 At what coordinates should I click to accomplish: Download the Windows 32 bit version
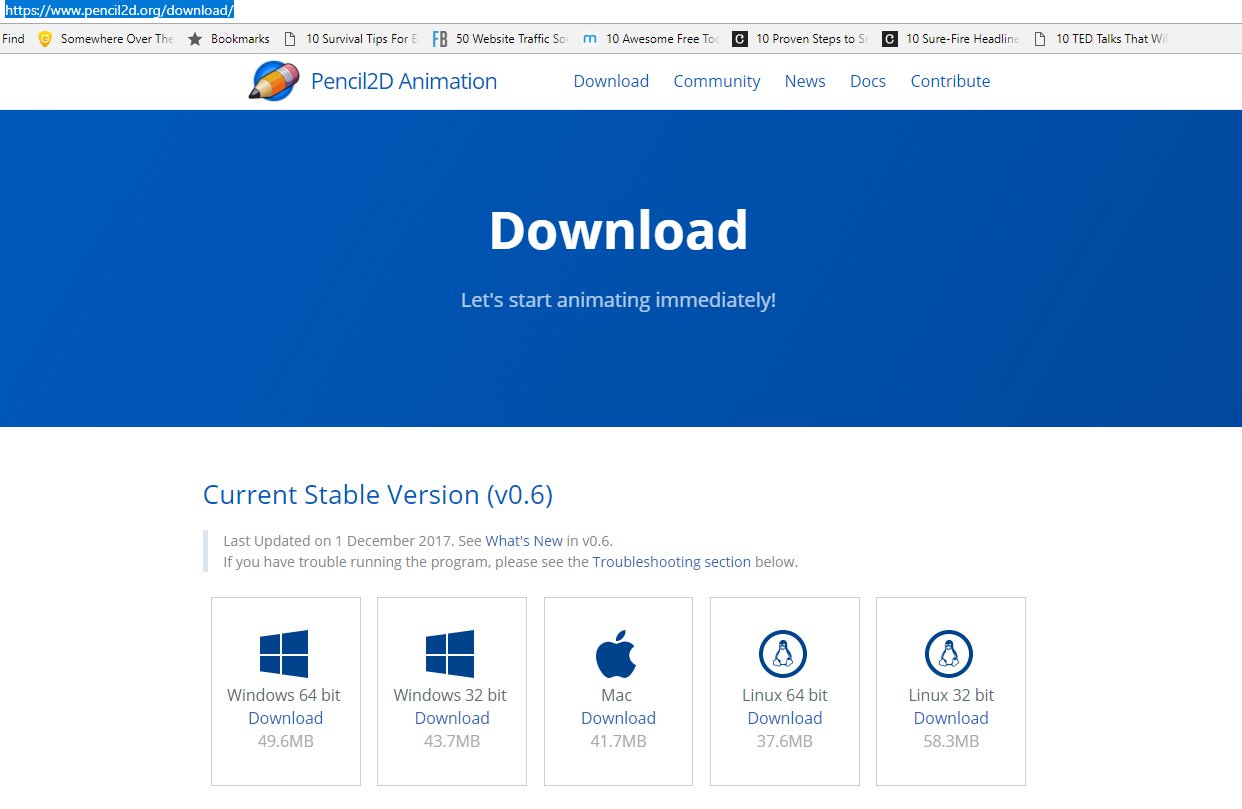(452, 718)
